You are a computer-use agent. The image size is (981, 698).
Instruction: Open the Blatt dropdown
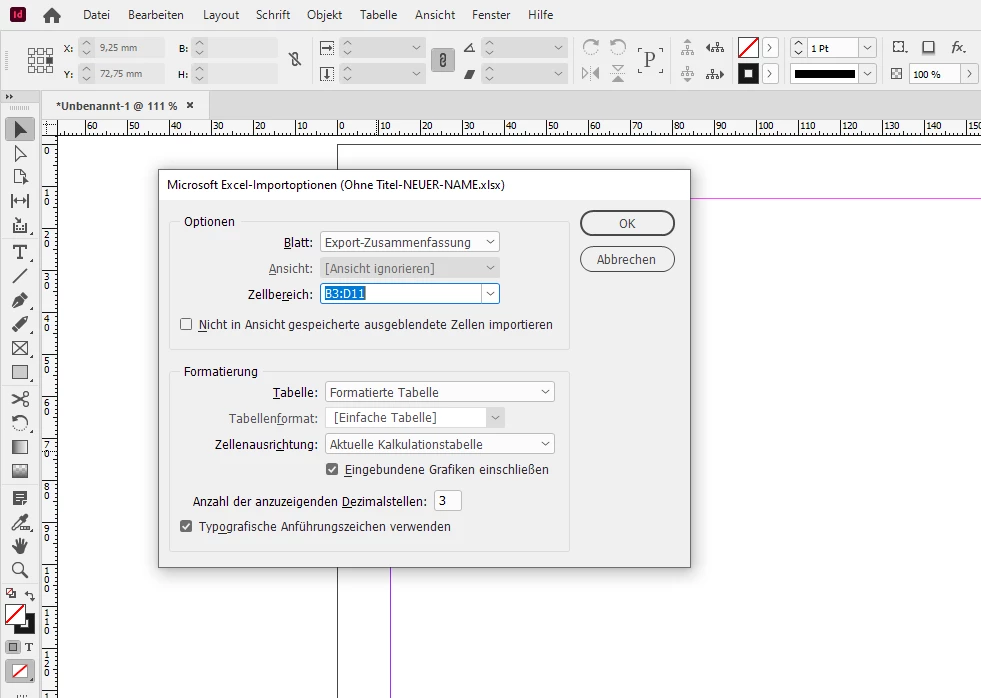pyautogui.click(x=410, y=242)
